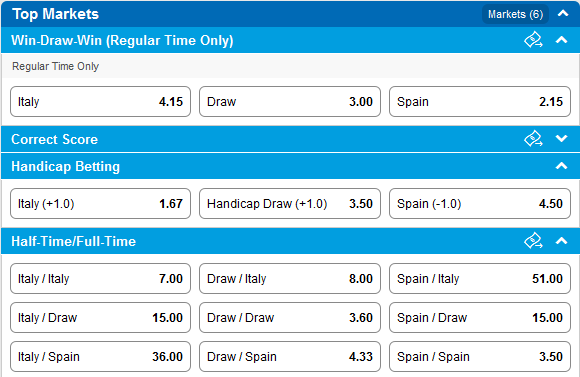Select Draw at 3.00 odds
This screenshot has width=580, height=377.
[x=290, y=102]
